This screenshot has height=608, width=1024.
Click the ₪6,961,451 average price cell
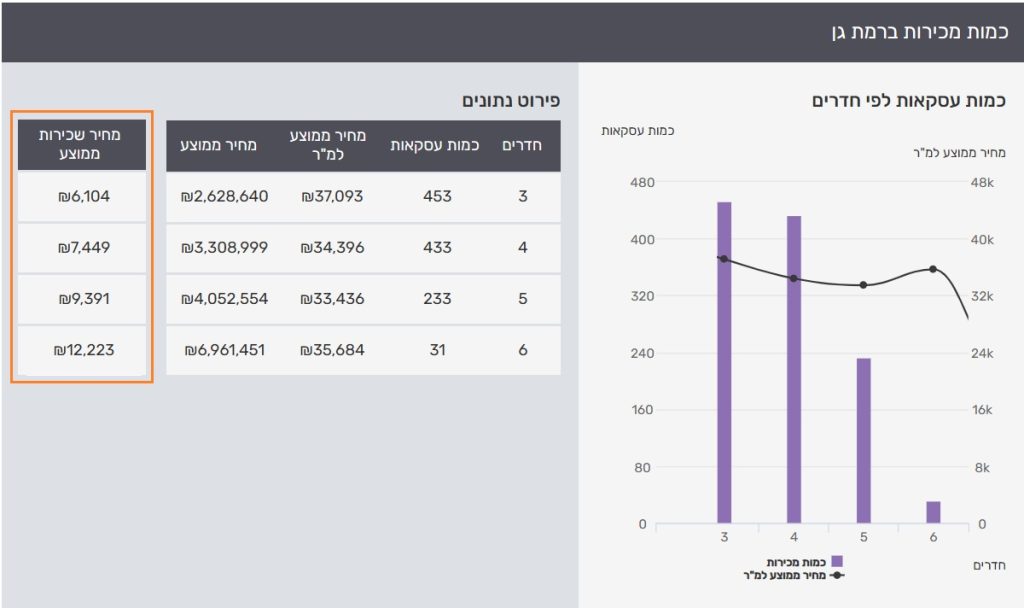[224, 350]
